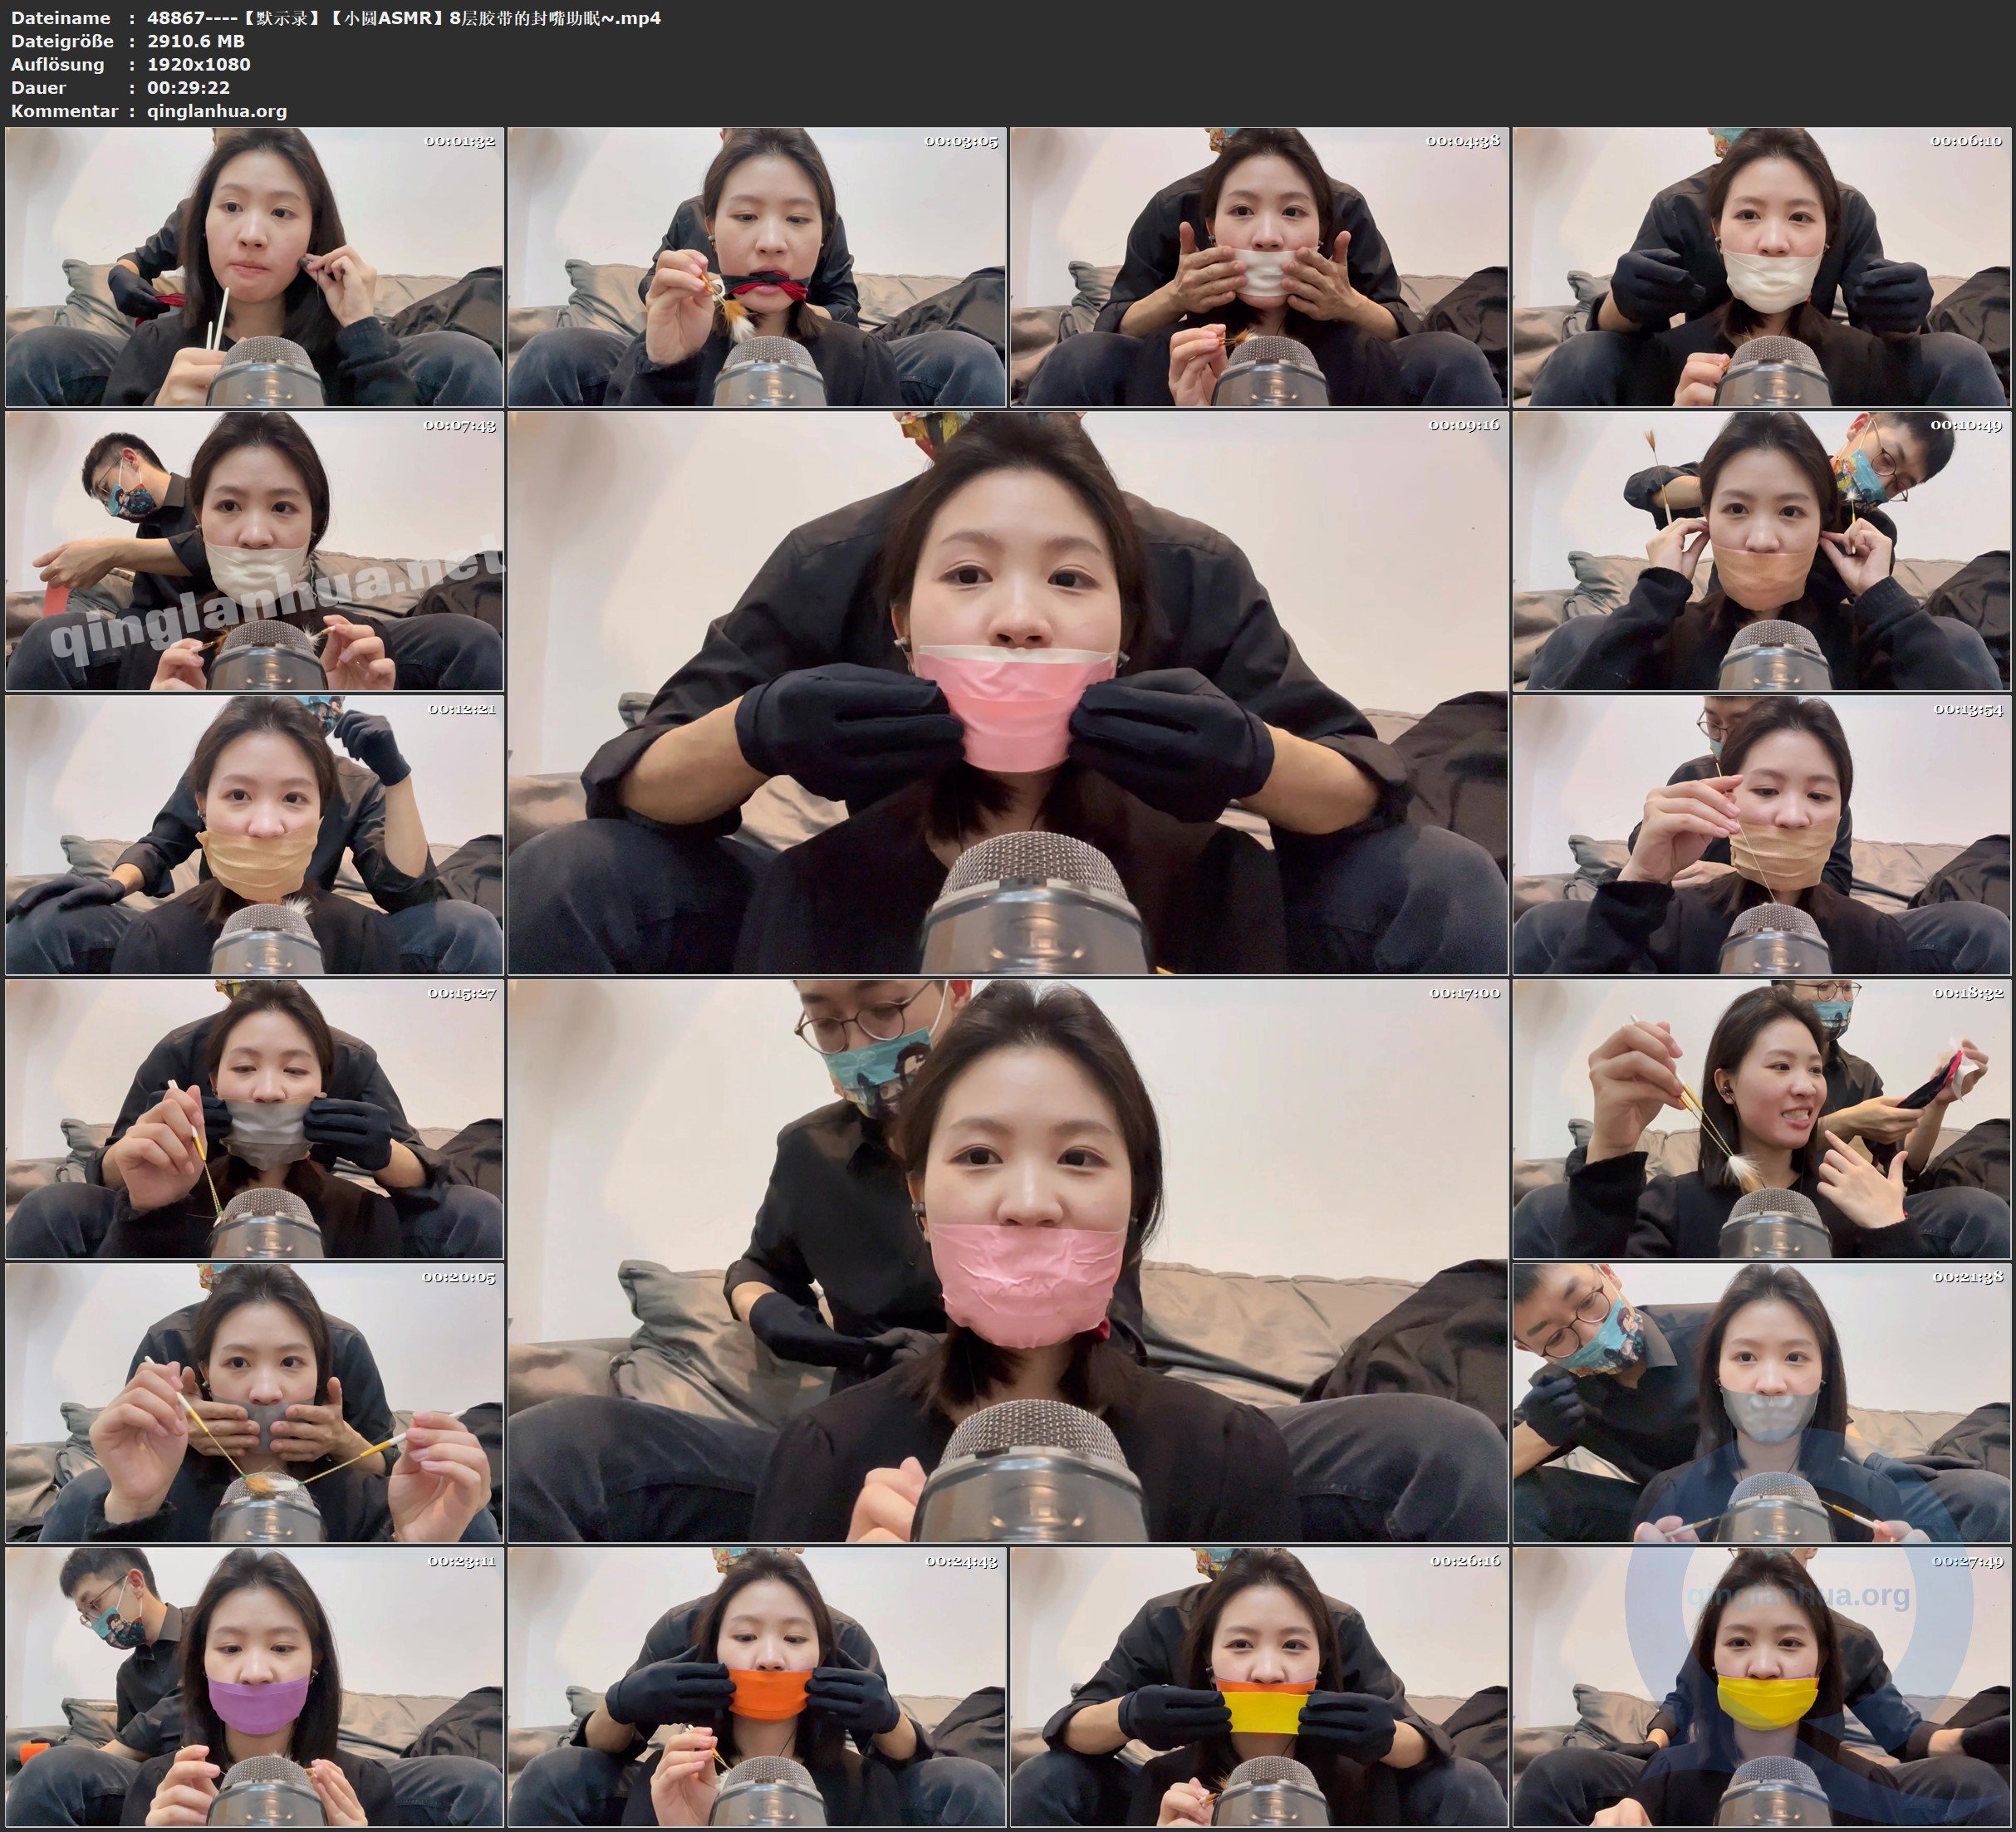Click the 00:06:10 preview frame

(x=1762, y=266)
